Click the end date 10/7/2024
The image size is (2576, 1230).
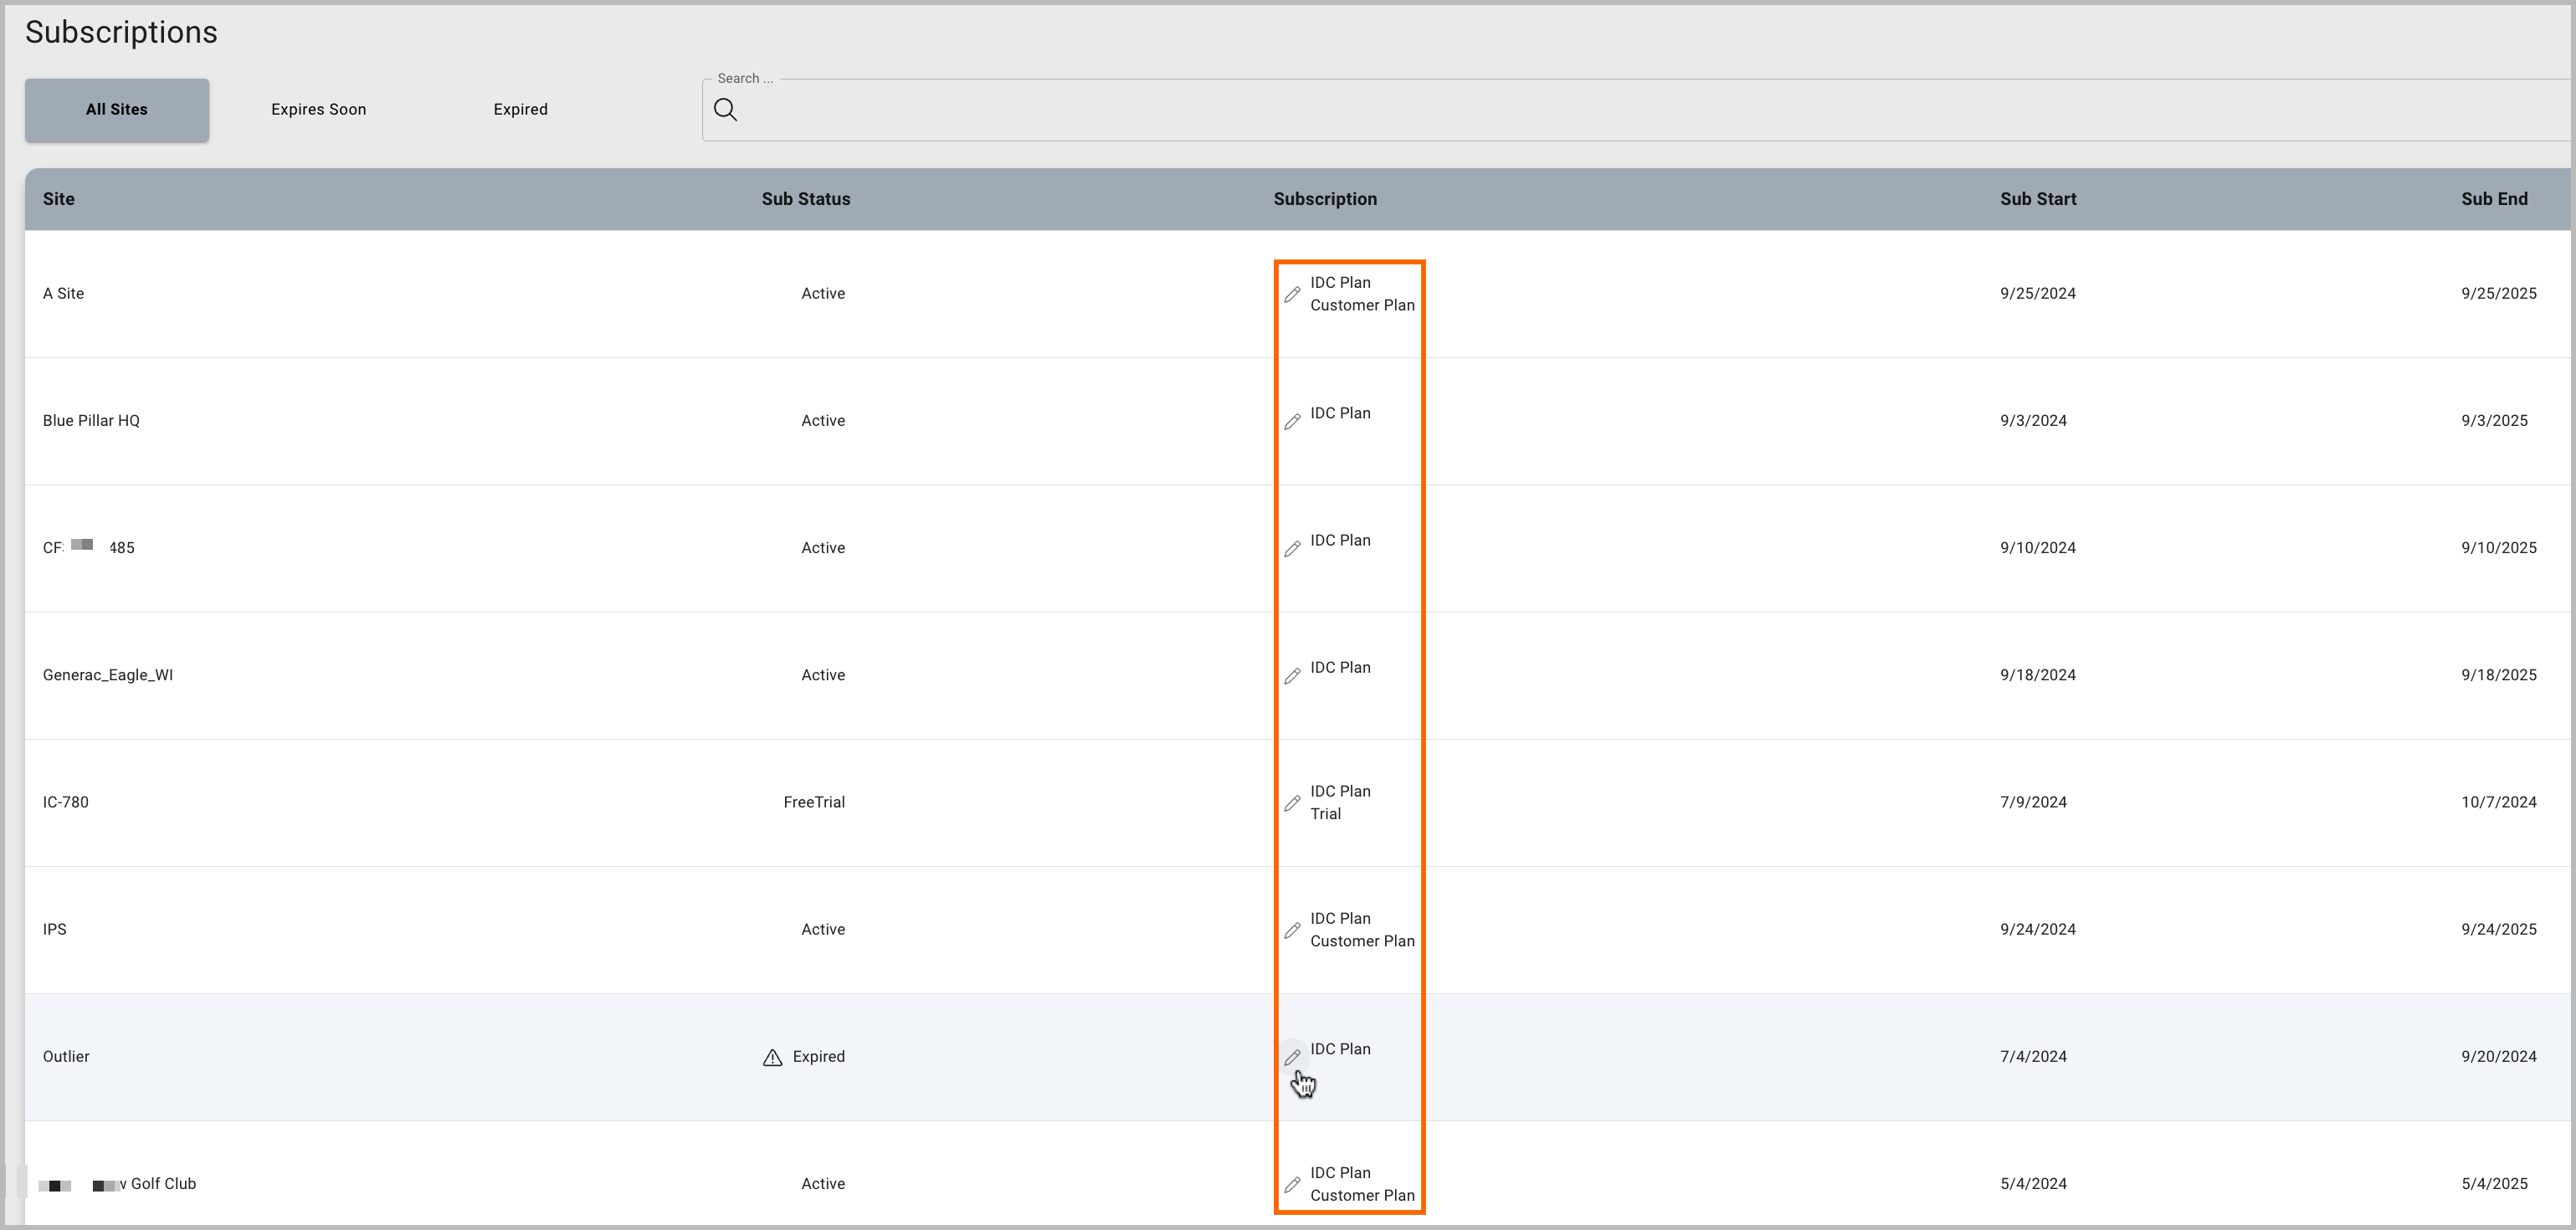[x=2499, y=802]
